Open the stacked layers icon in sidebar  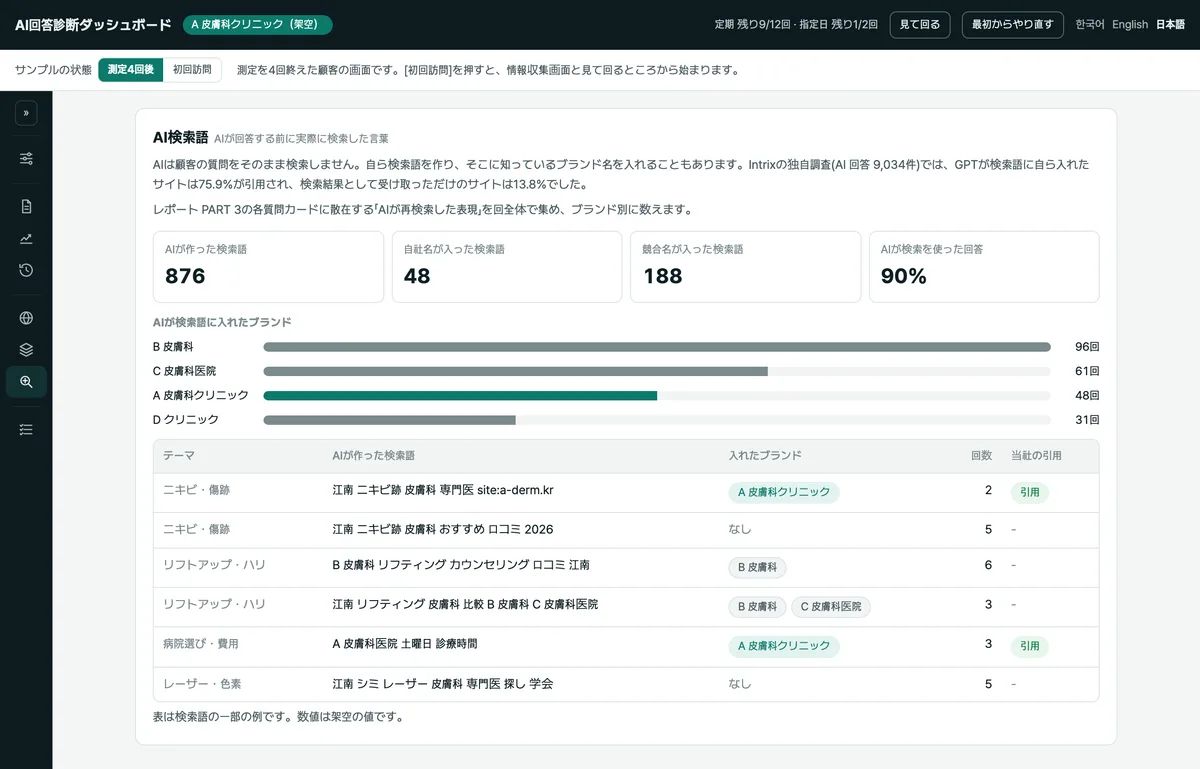click(26, 350)
